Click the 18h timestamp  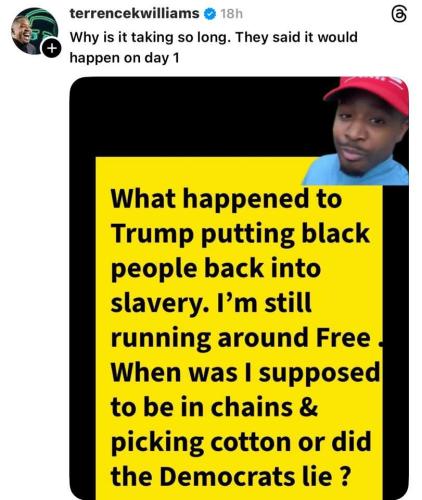pyautogui.click(x=231, y=14)
